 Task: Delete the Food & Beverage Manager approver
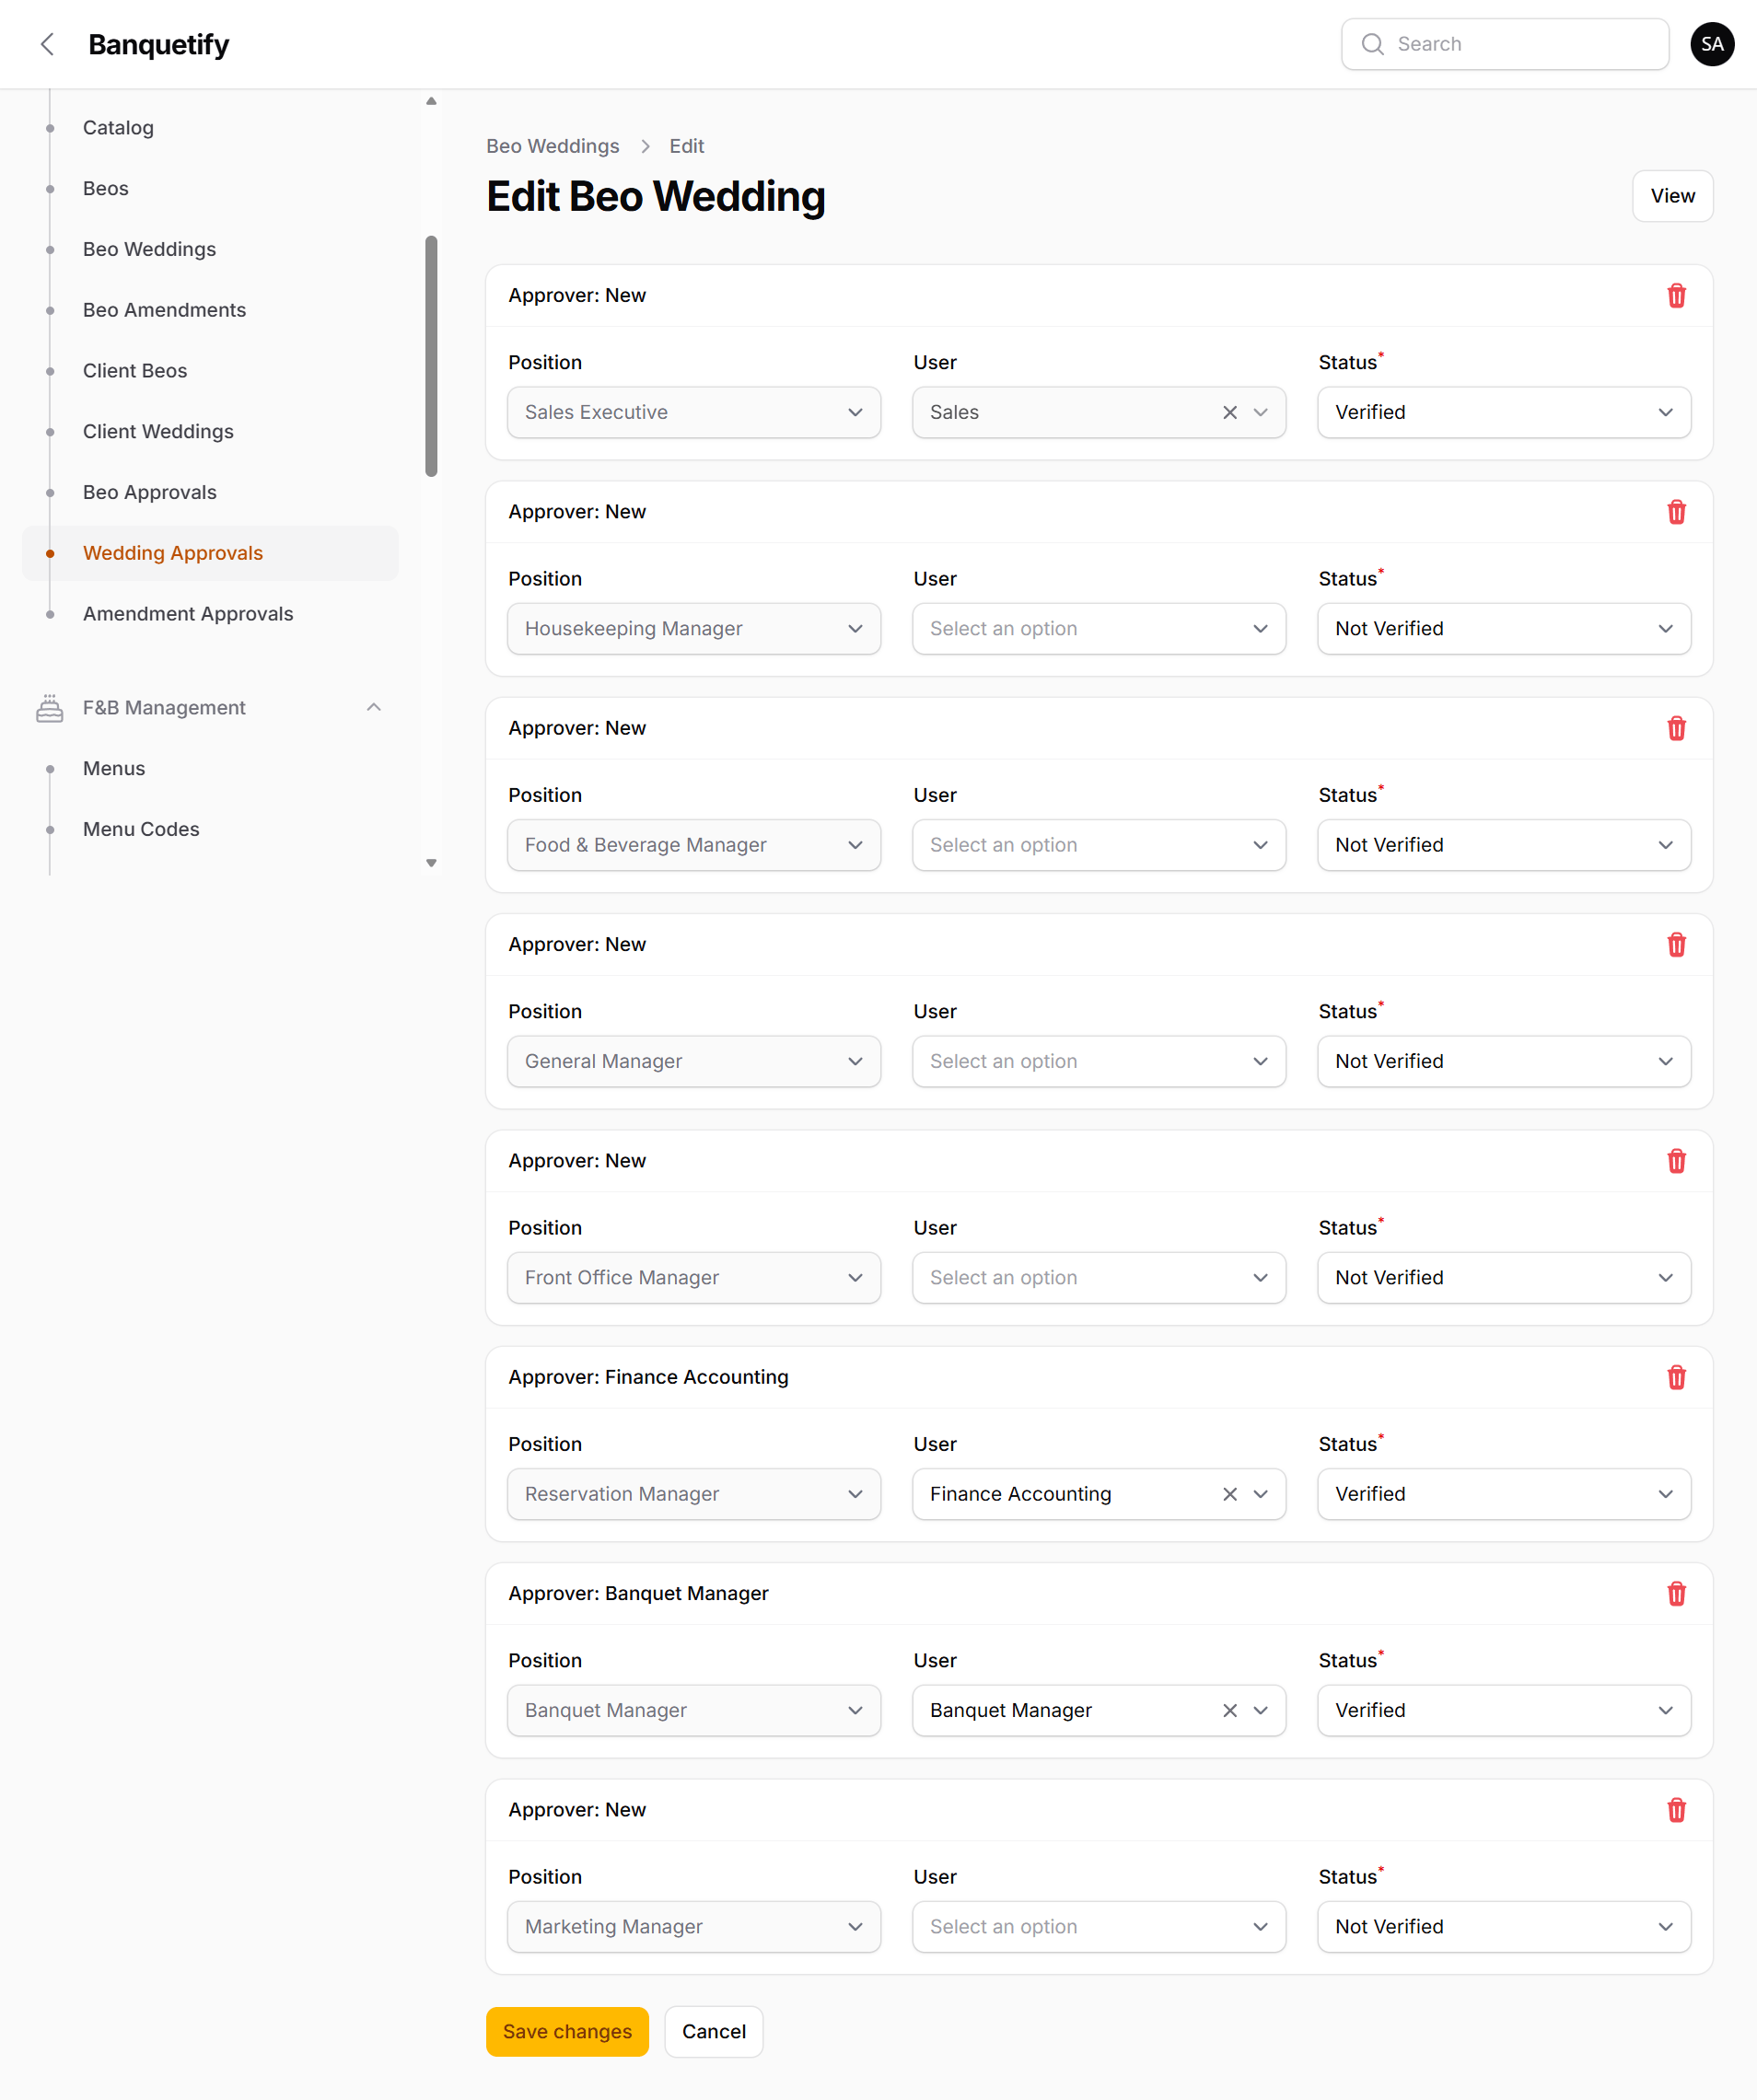pos(1676,728)
